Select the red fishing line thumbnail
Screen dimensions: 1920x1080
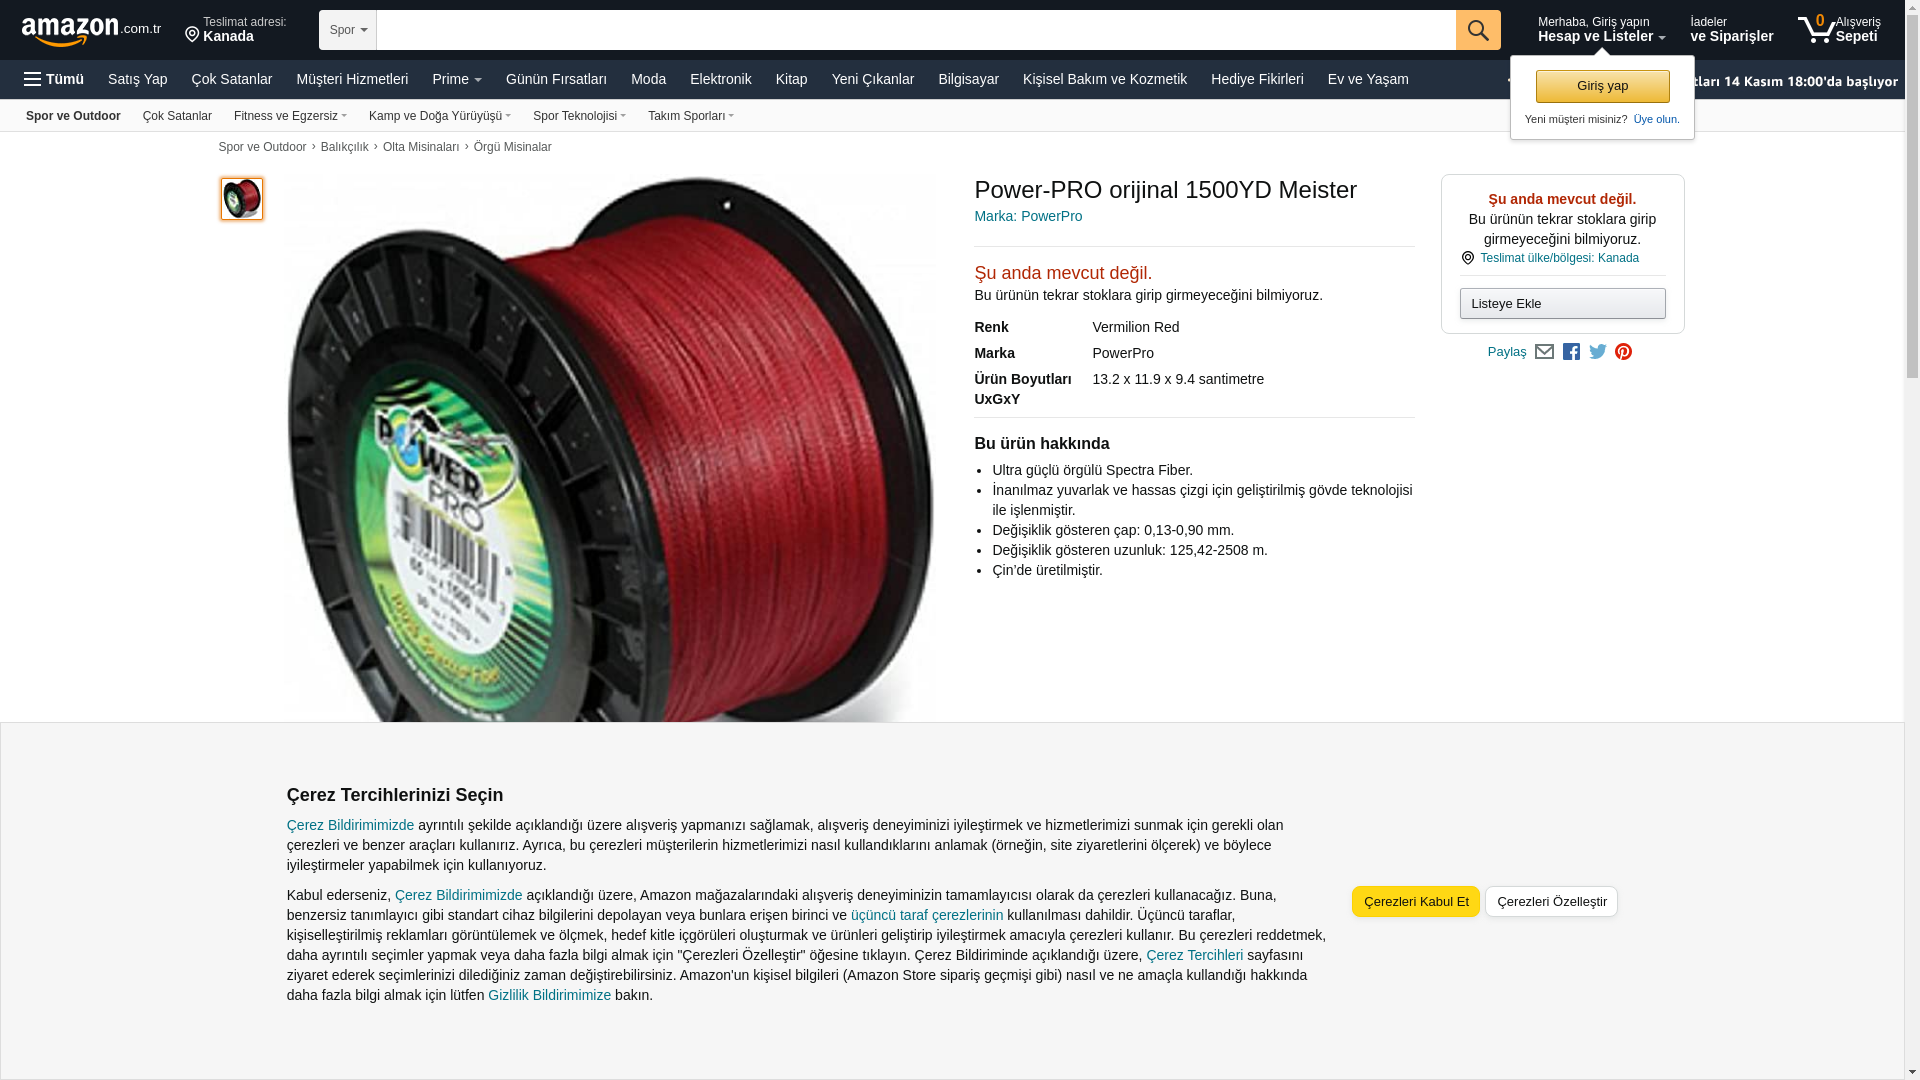point(242,199)
